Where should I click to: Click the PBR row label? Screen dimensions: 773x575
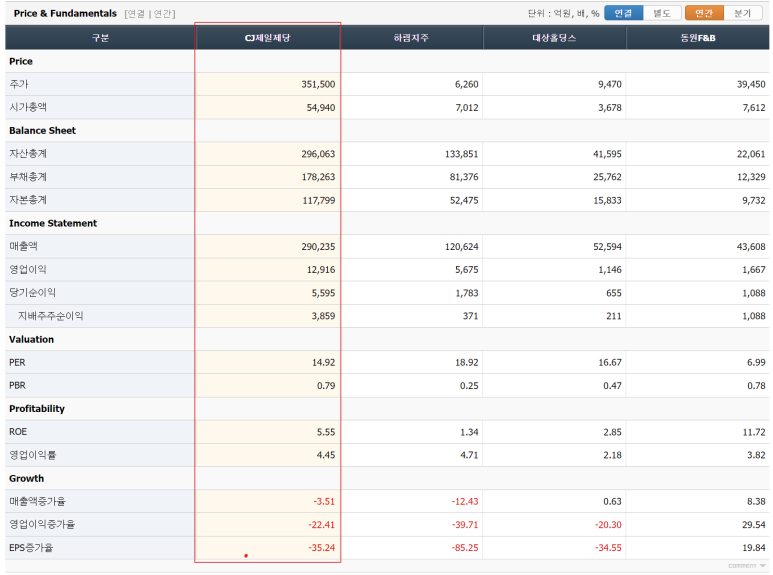[17, 385]
